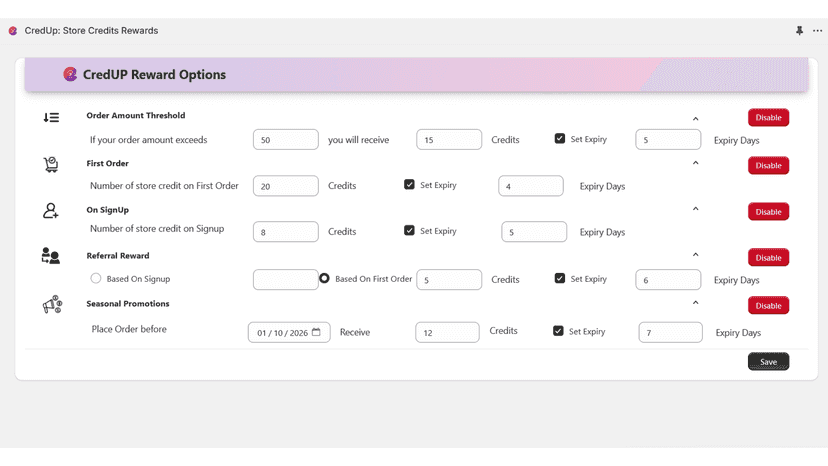Click the empty Based On Signup credits field

(286, 280)
